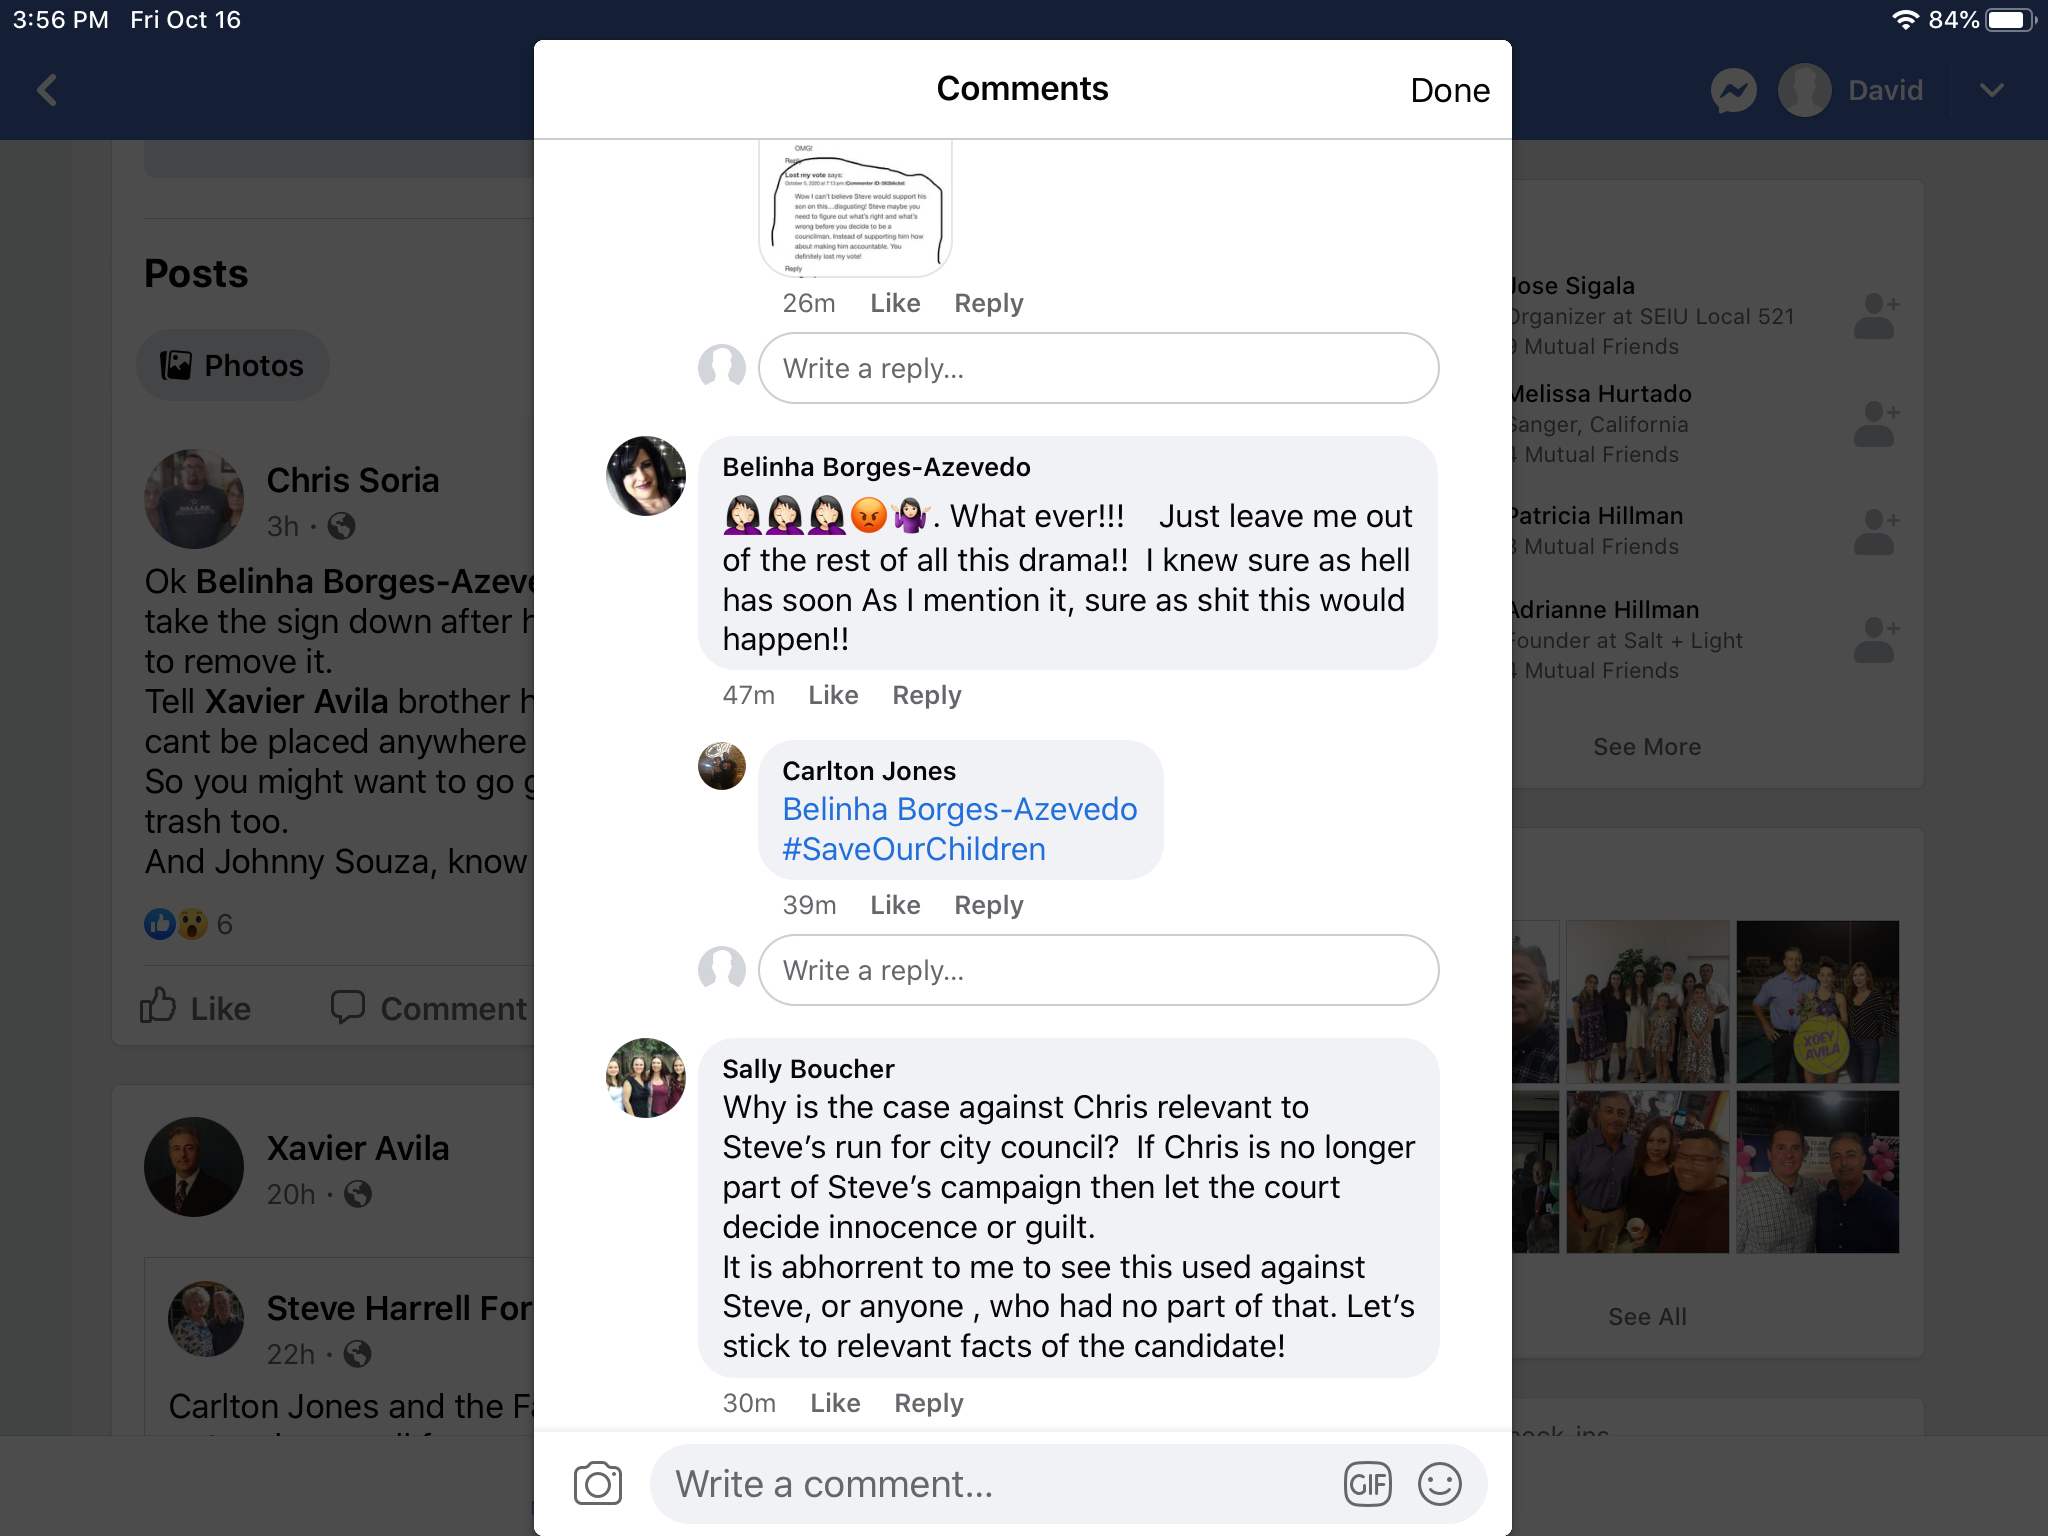The image size is (2048, 1536).
Task: Add Patricia Hillman as friend icon
Action: tap(1876, 532)
